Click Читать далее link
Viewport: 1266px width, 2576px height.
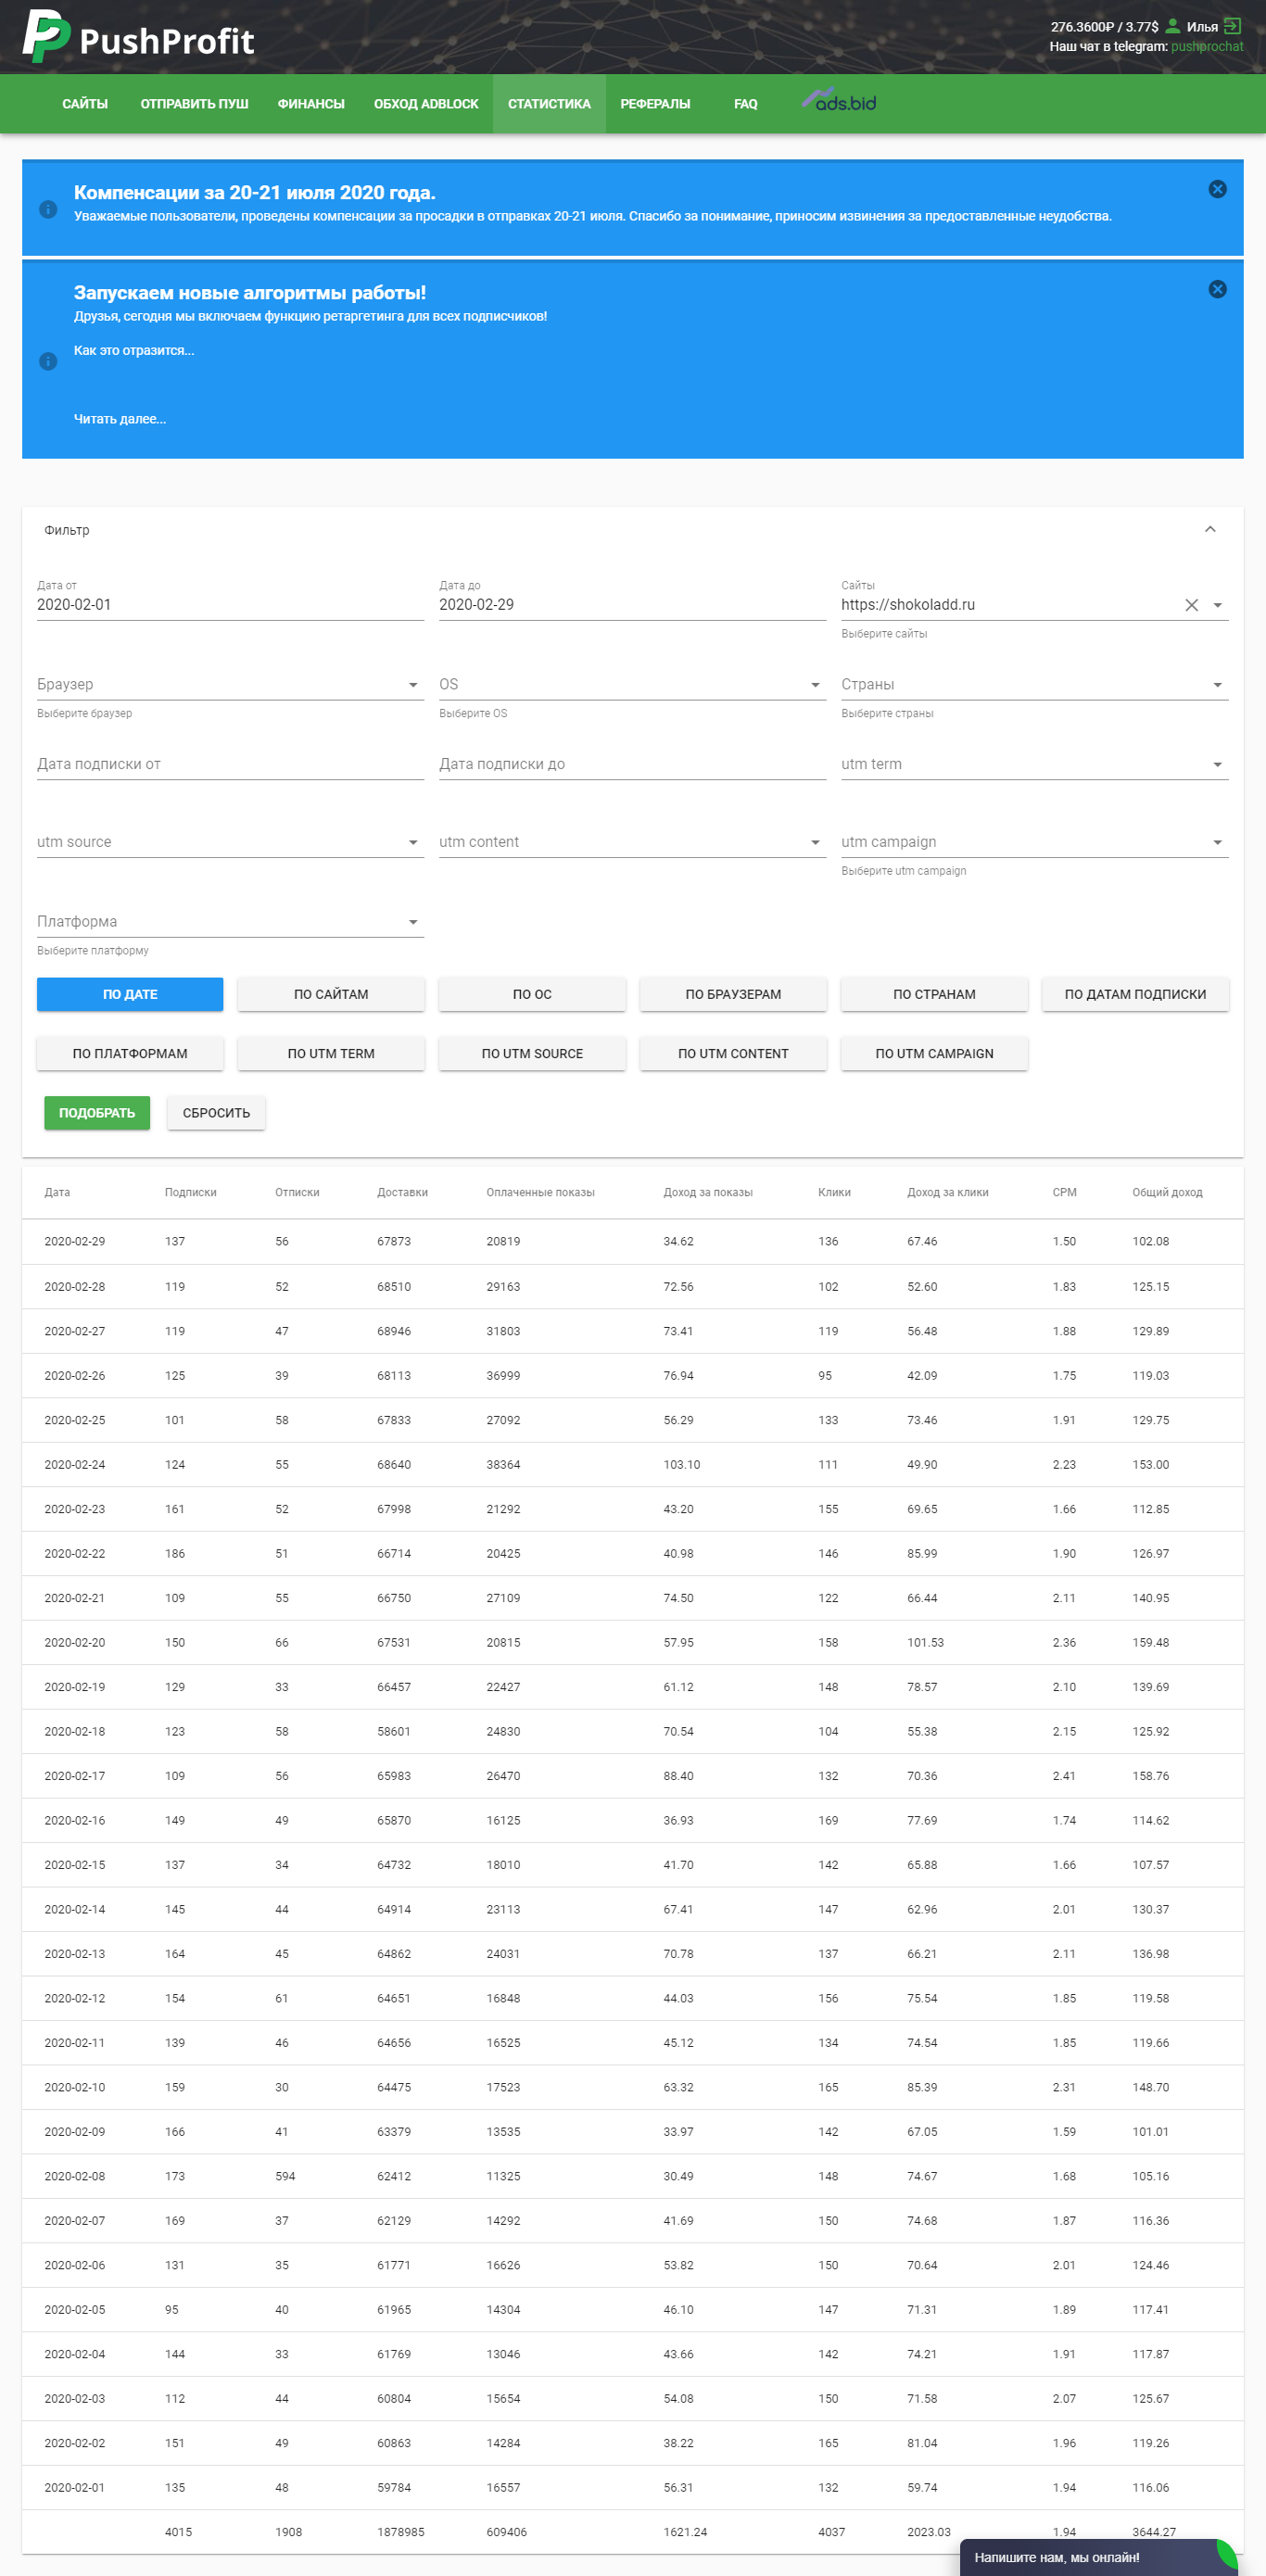click(120, 419)
